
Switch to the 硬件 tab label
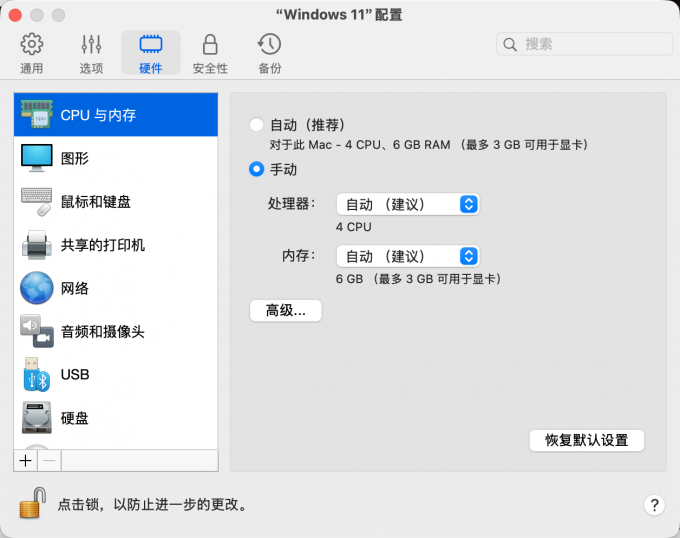[x=151, y=68]
